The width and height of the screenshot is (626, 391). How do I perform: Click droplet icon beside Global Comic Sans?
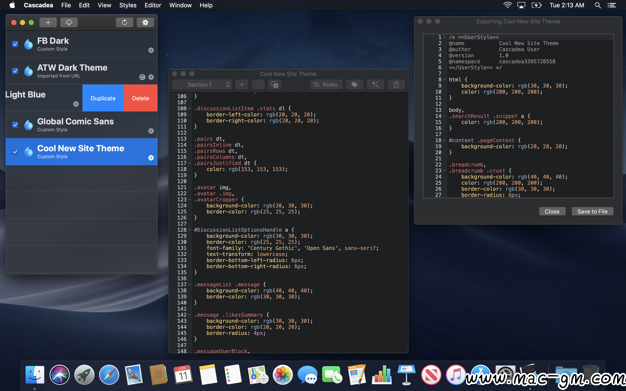pos(28,125)
